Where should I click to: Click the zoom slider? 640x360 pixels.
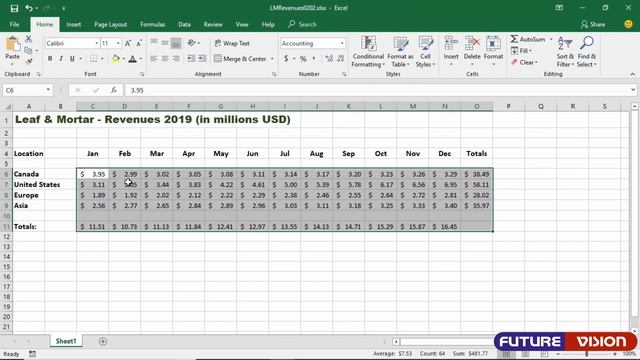click(x=587, y=354)
